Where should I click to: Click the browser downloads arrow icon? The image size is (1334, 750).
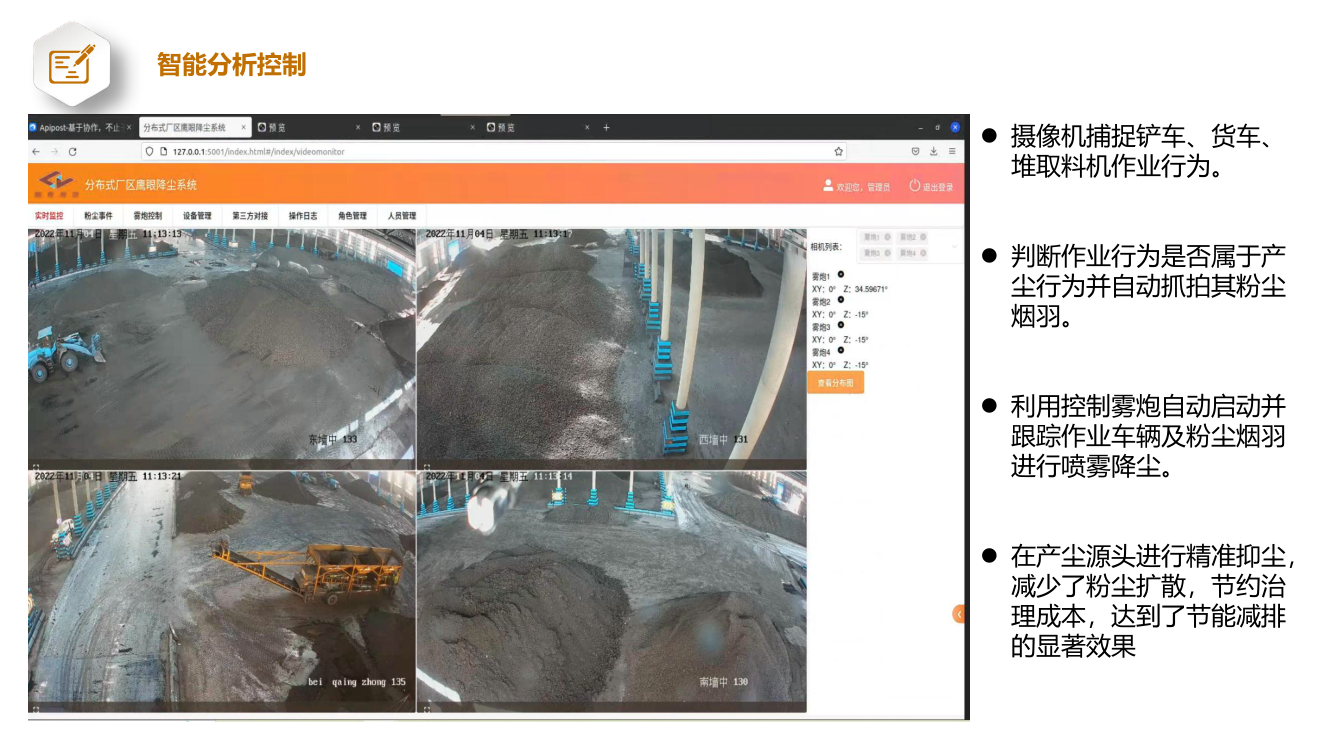933,152
